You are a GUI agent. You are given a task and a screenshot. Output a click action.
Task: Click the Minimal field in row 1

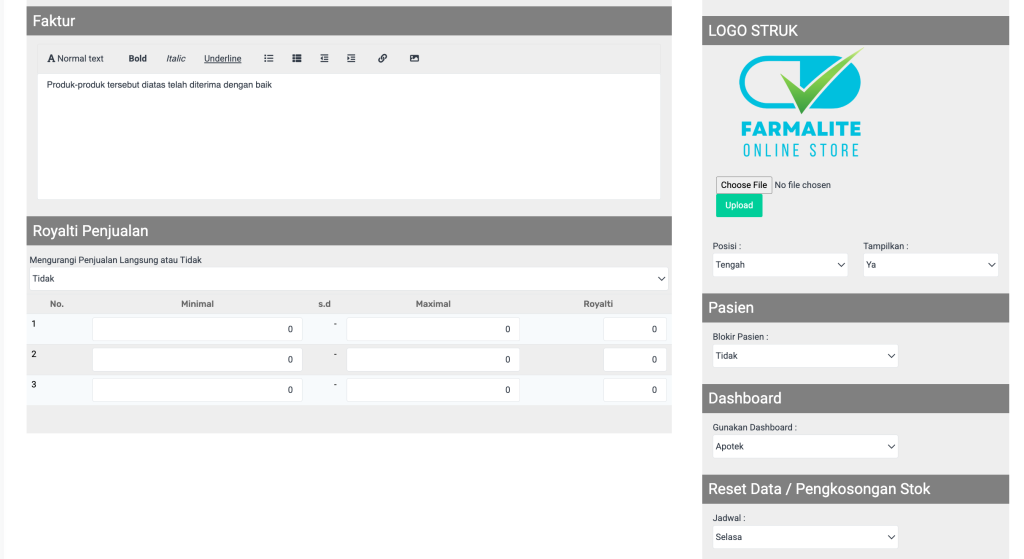pos(197,329)
